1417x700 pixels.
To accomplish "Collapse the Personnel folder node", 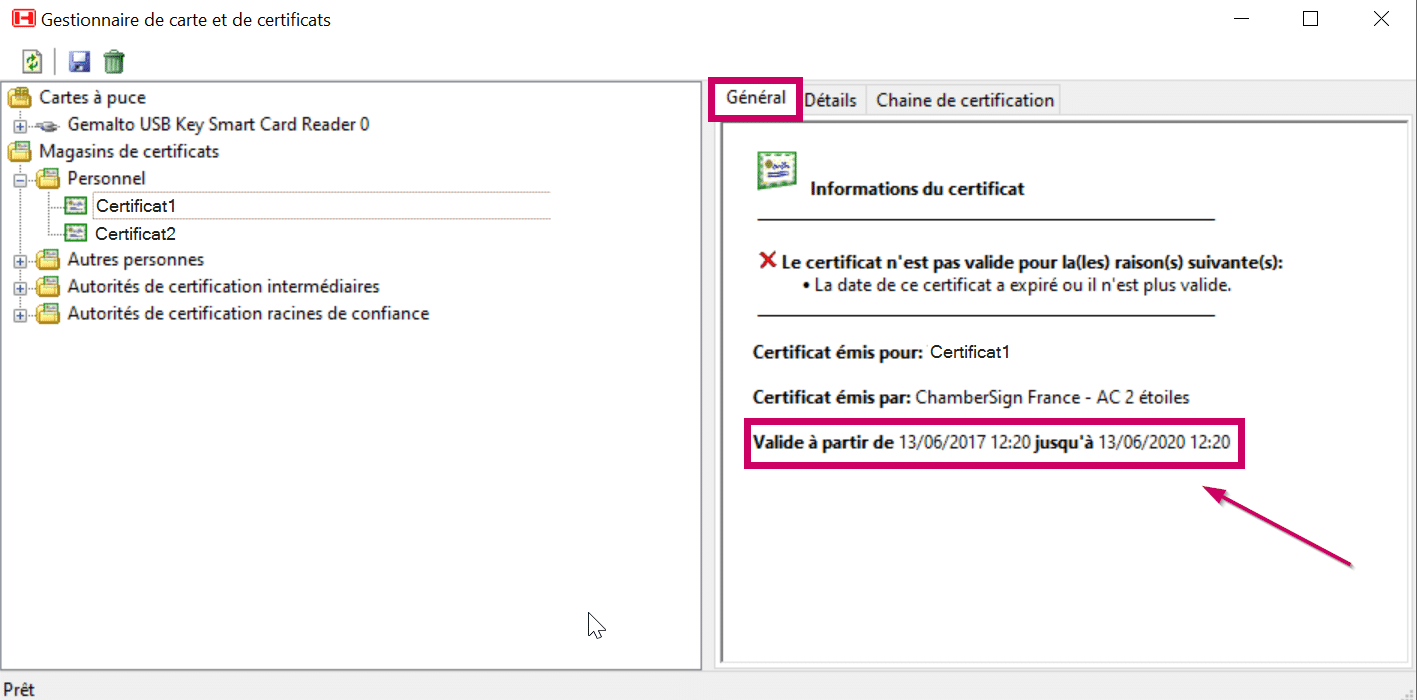I will pos(20,180).
